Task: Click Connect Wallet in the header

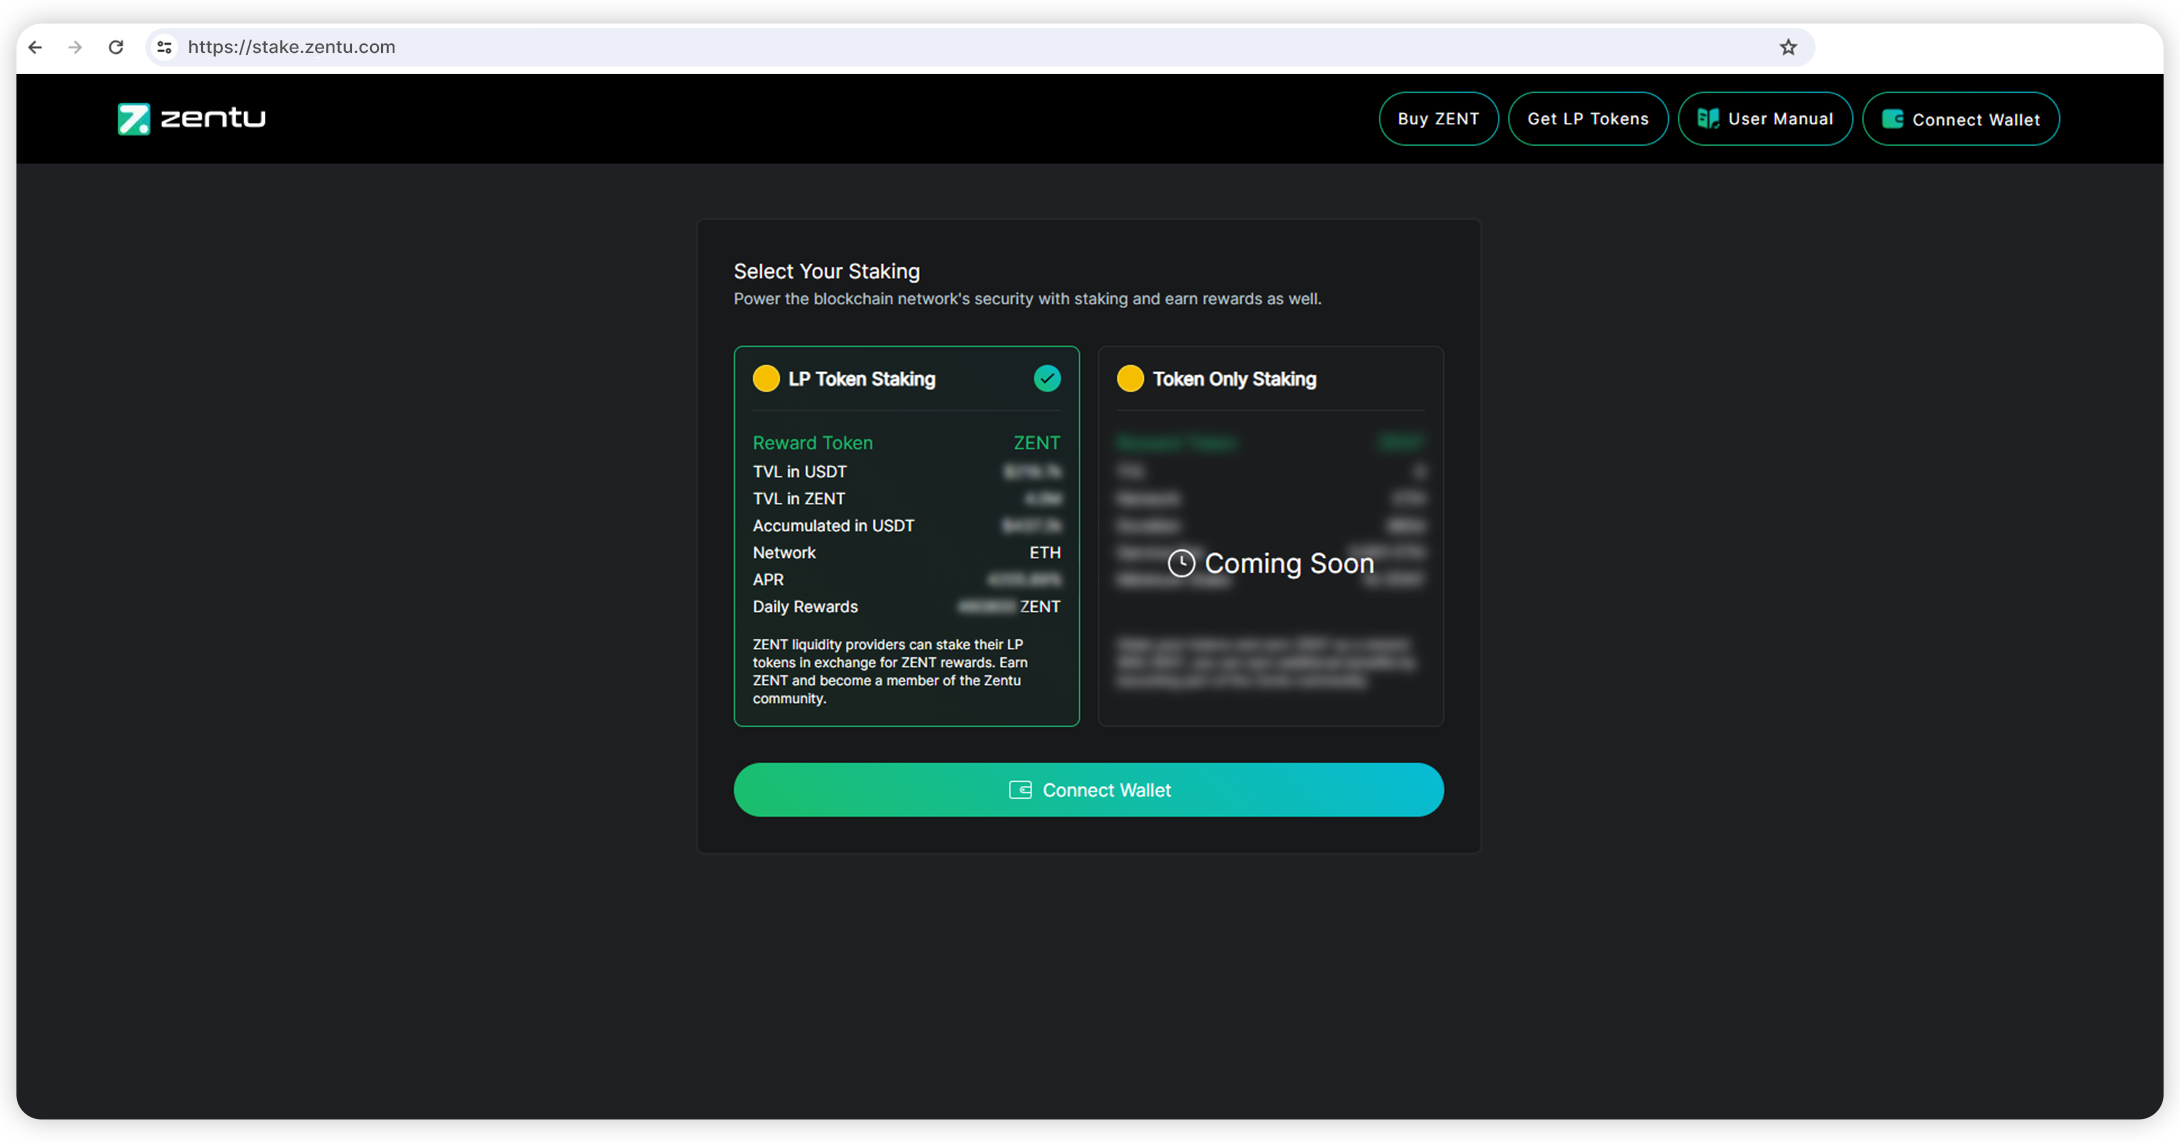Action: (1960, 119)
